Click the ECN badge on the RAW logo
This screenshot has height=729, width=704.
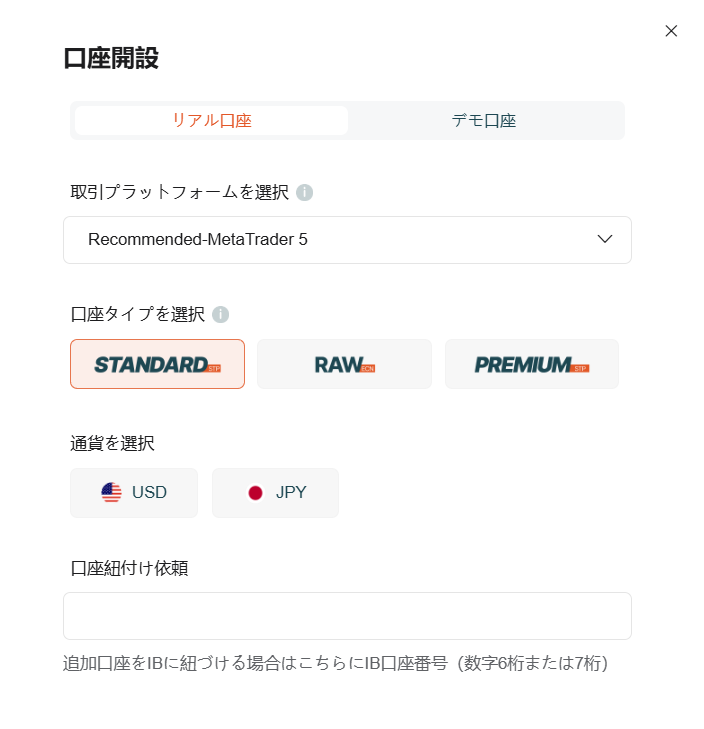[x=367, y=369]
